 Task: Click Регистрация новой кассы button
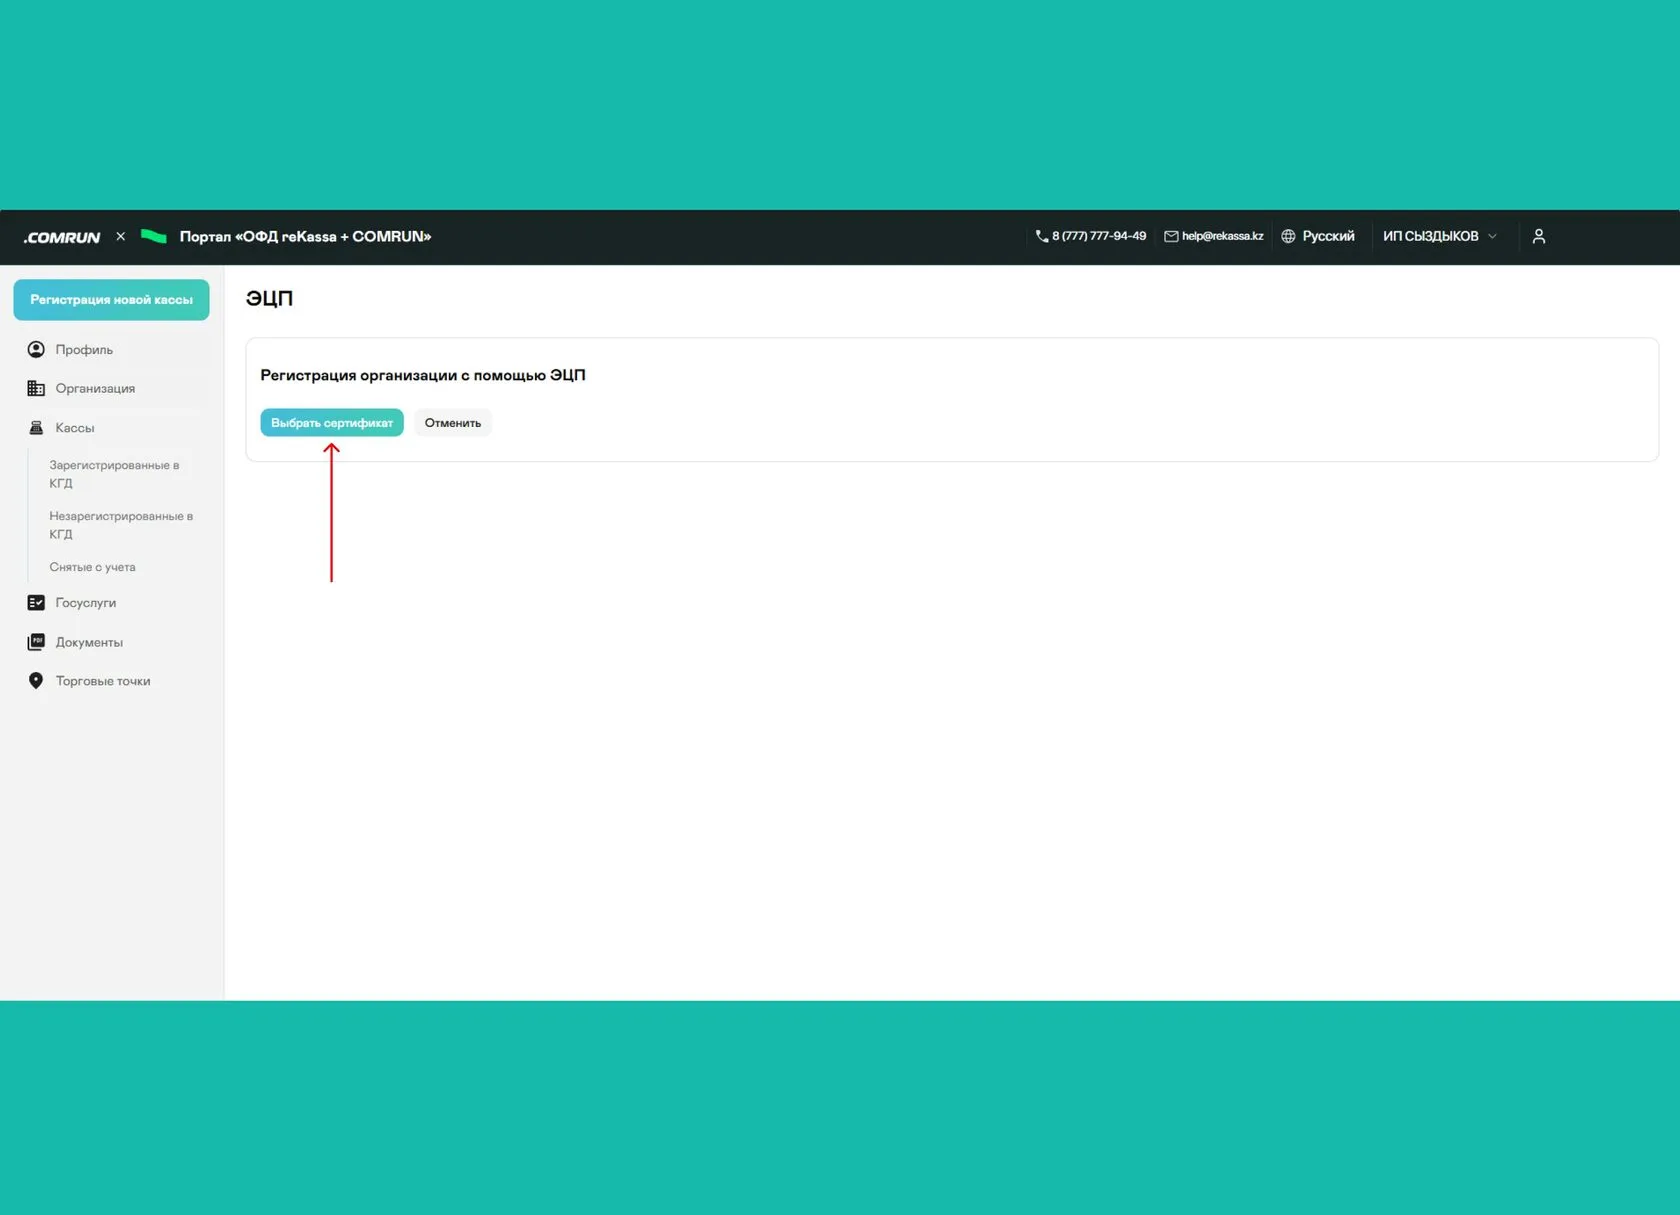pyautogui.click(x=111, y=300)
